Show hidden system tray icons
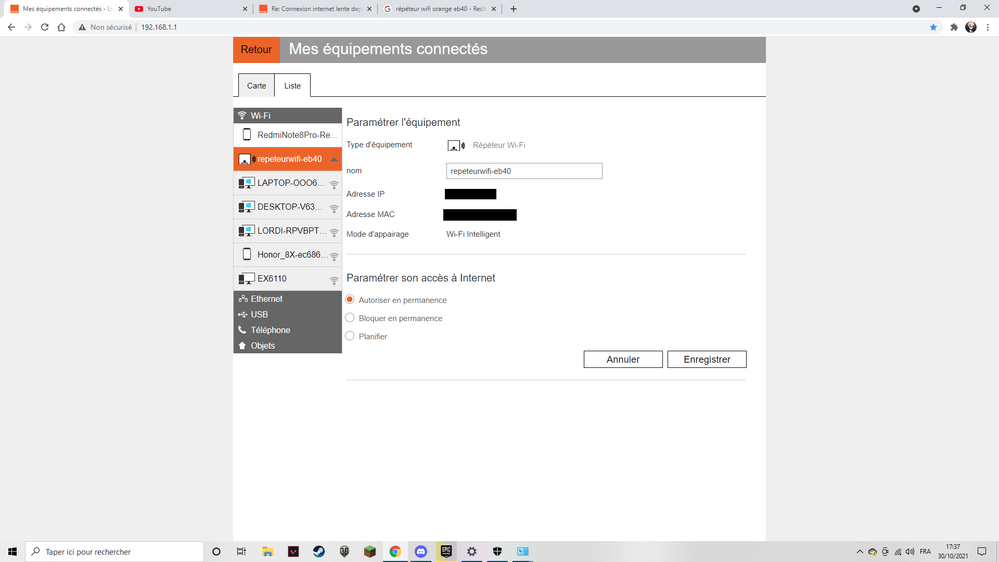Image resolution: width=999 pixels, height=562 pixels. click(x=859, y=552)
